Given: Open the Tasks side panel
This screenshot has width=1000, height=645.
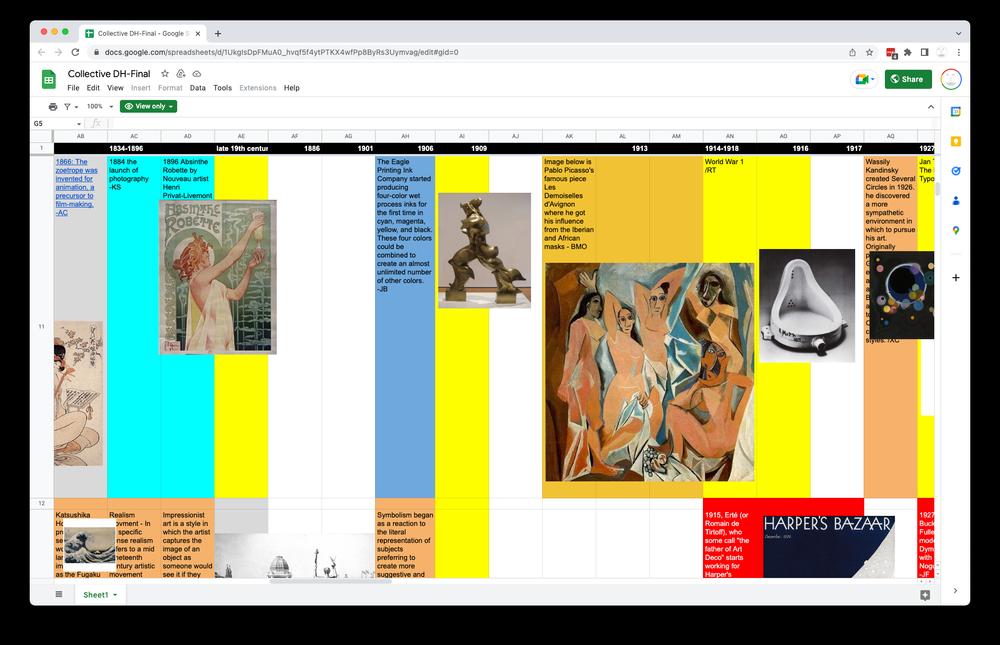Looking at the screenshot, I should click(955, 171).
